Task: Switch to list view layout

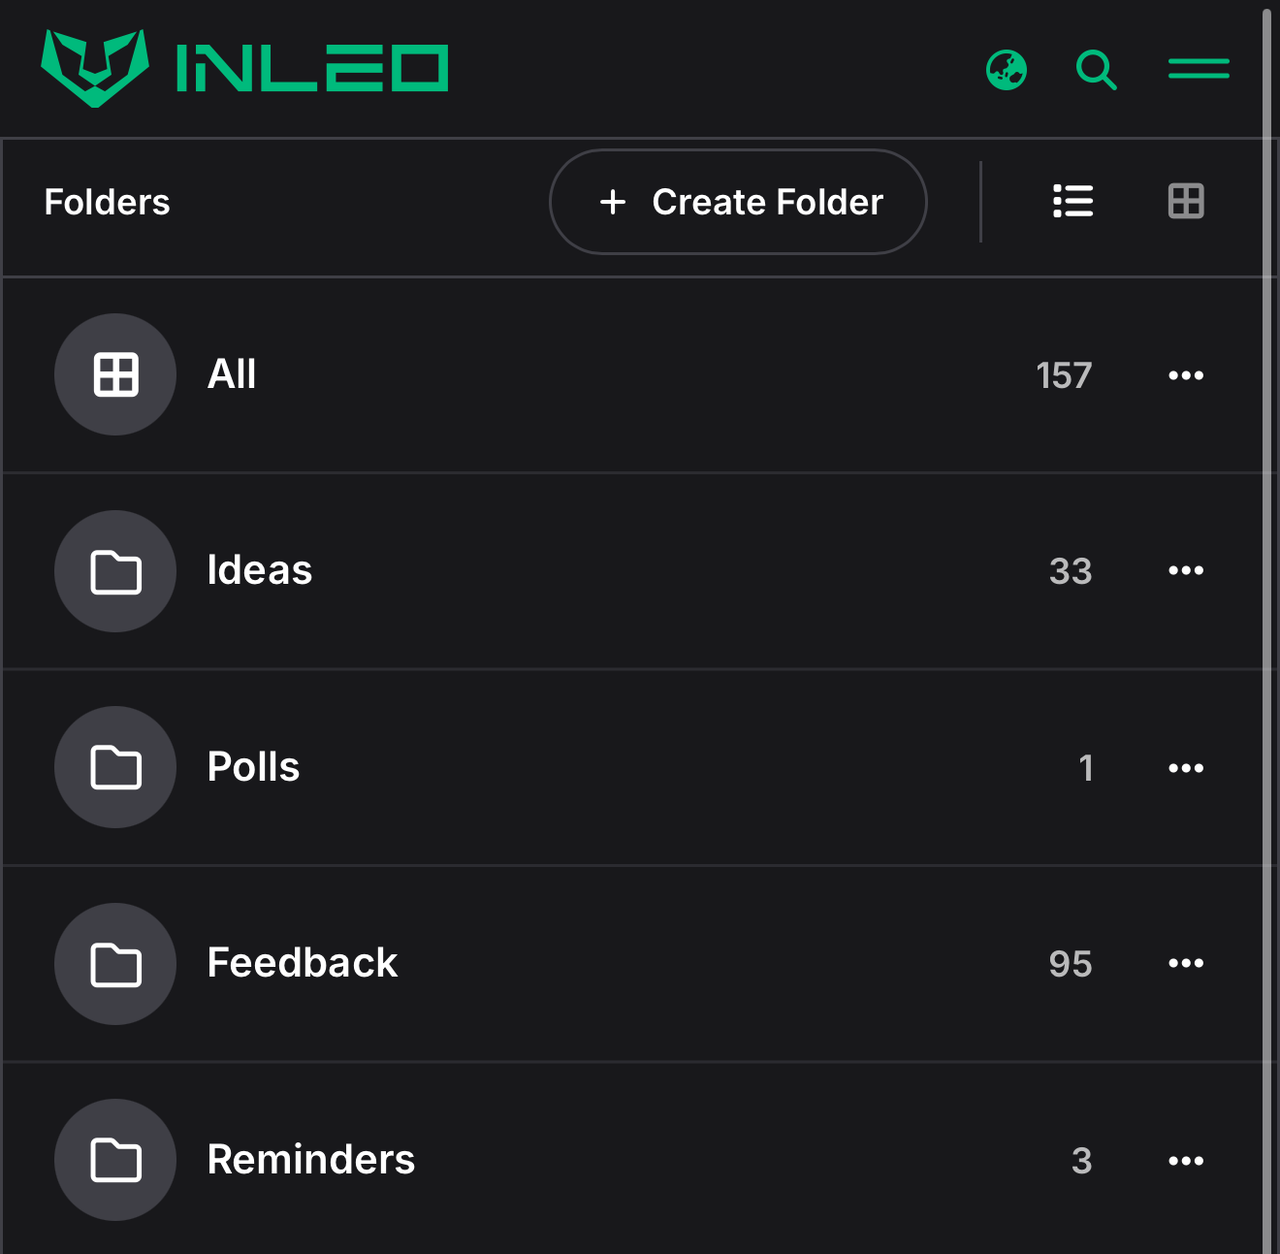Action: pyautogui.click(x=1073, y=202)
